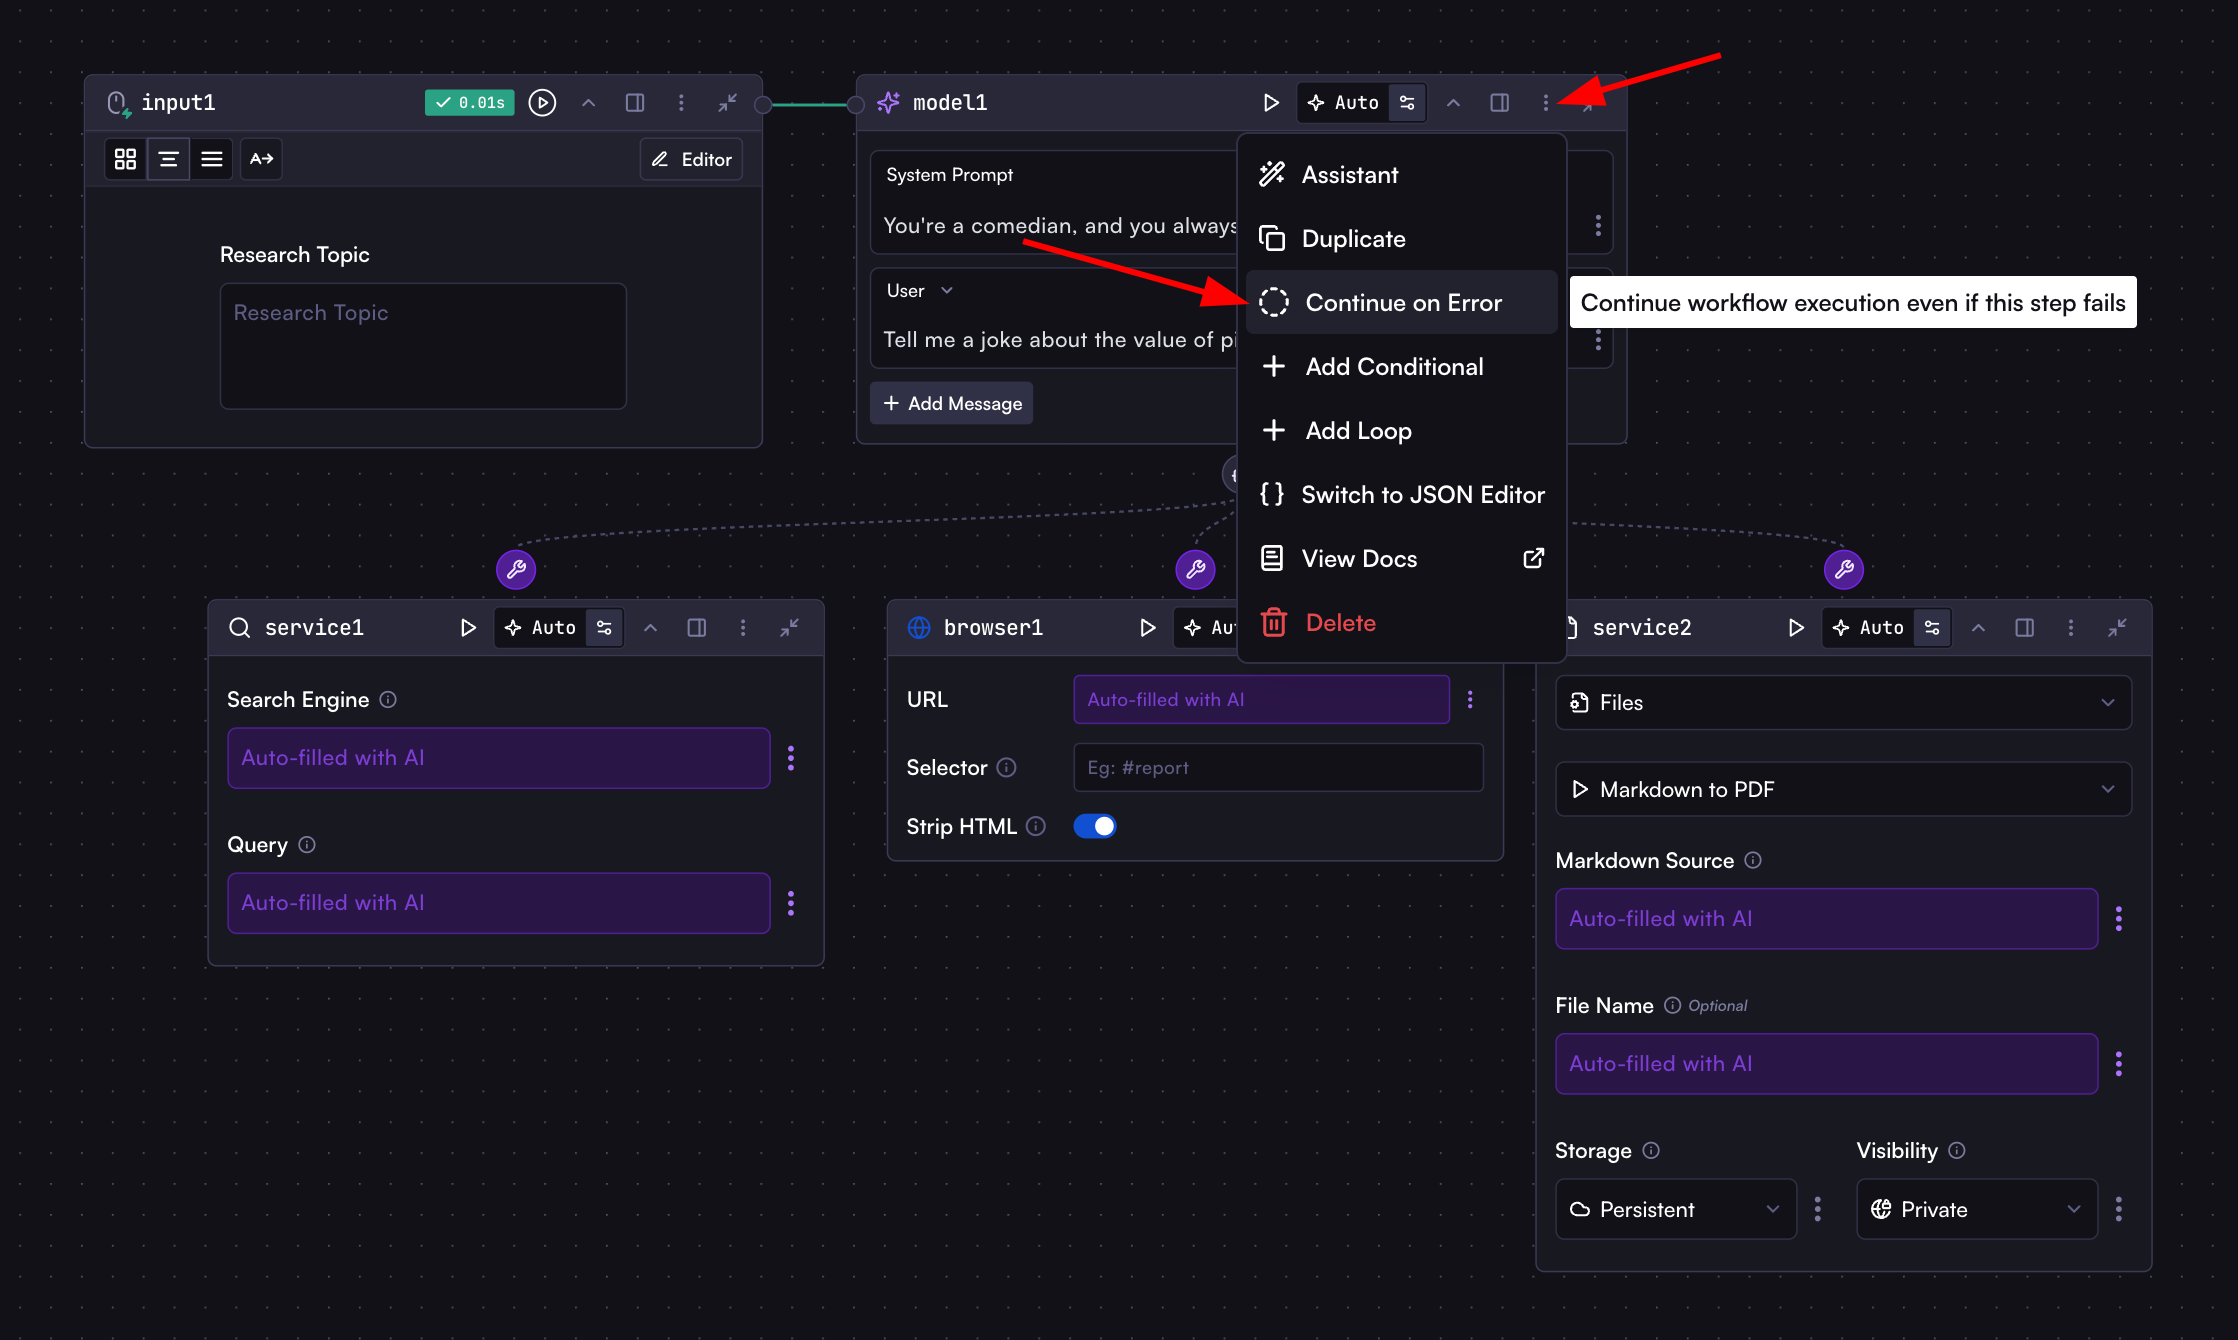The width and height of the screenshot is (2238, 1340).
Task: Enable Continue on Error for model1
Action: click(x=1400, y=302)
